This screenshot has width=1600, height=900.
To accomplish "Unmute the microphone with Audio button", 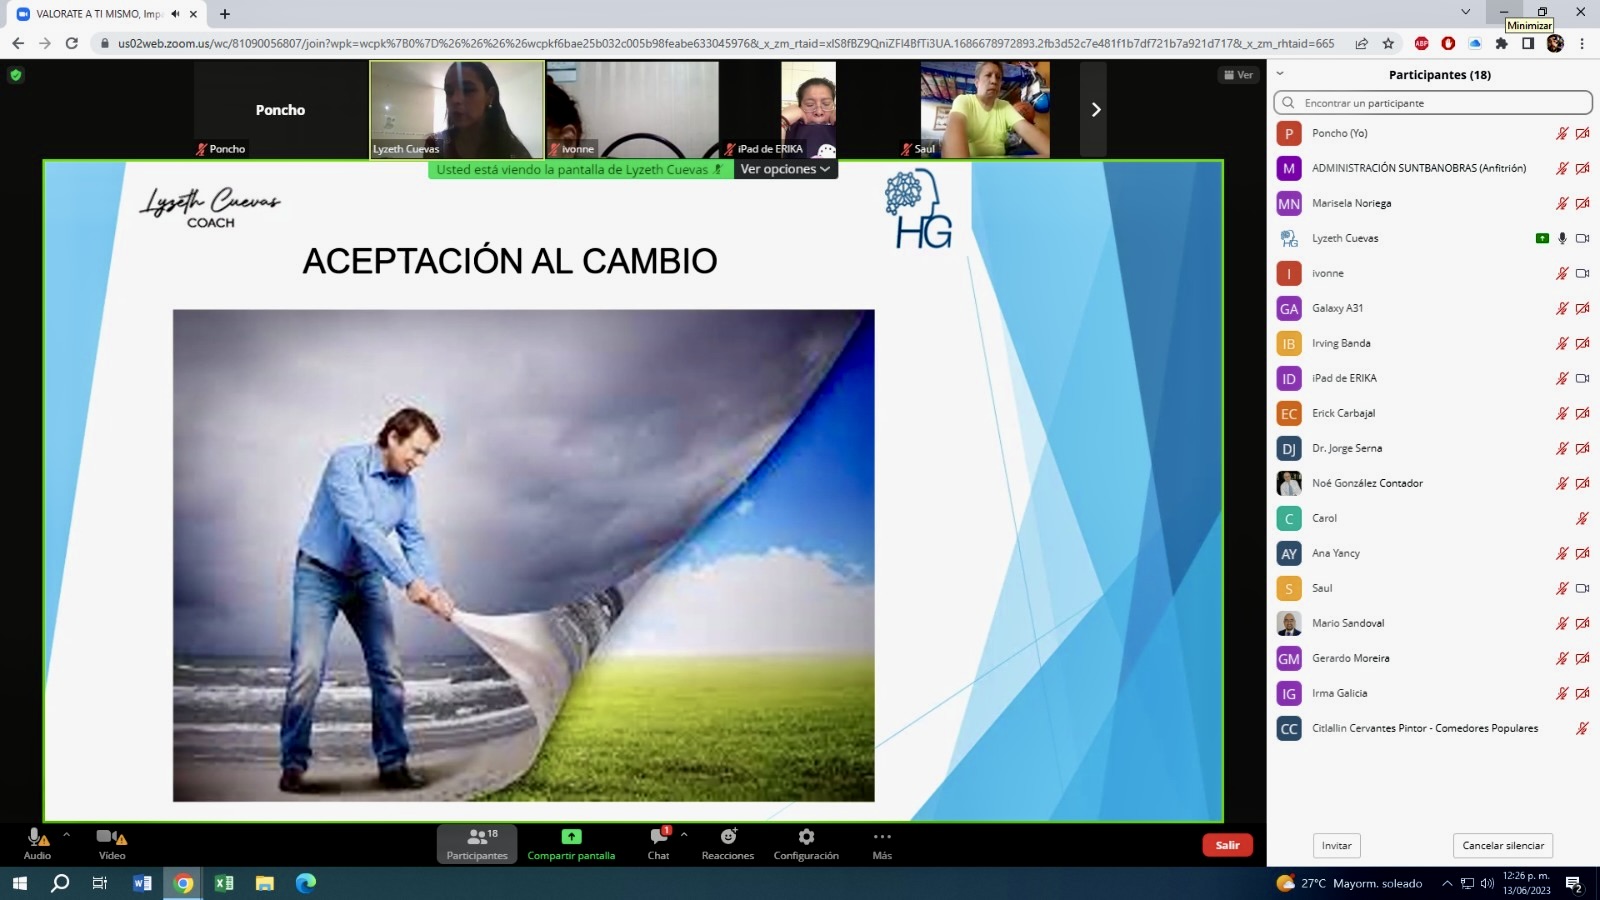I will coord(37,843).
